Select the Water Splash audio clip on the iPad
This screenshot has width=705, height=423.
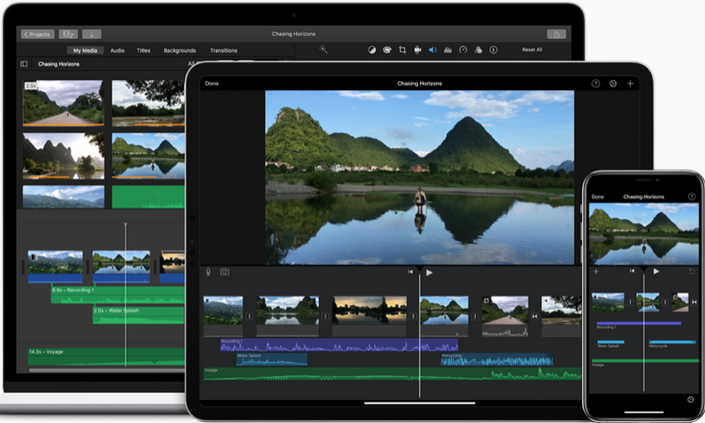[272, 359]
